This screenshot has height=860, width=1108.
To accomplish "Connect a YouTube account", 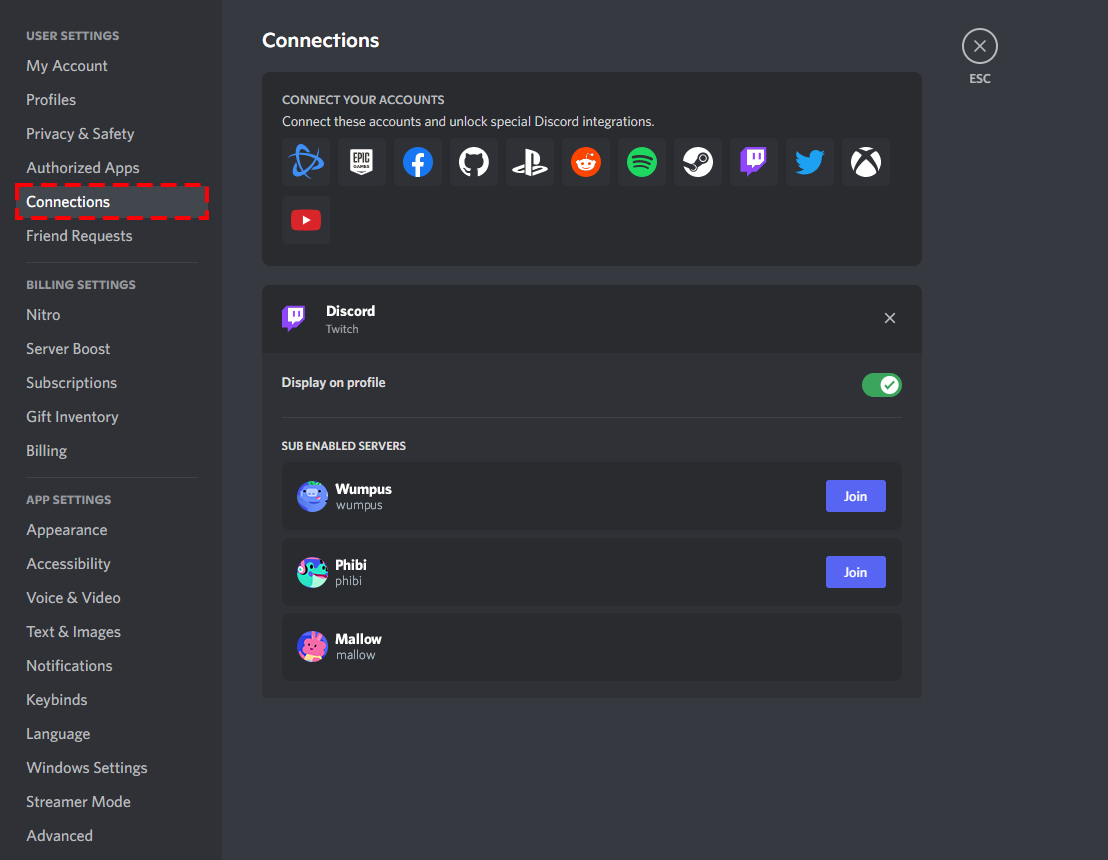I will point(306,220).
